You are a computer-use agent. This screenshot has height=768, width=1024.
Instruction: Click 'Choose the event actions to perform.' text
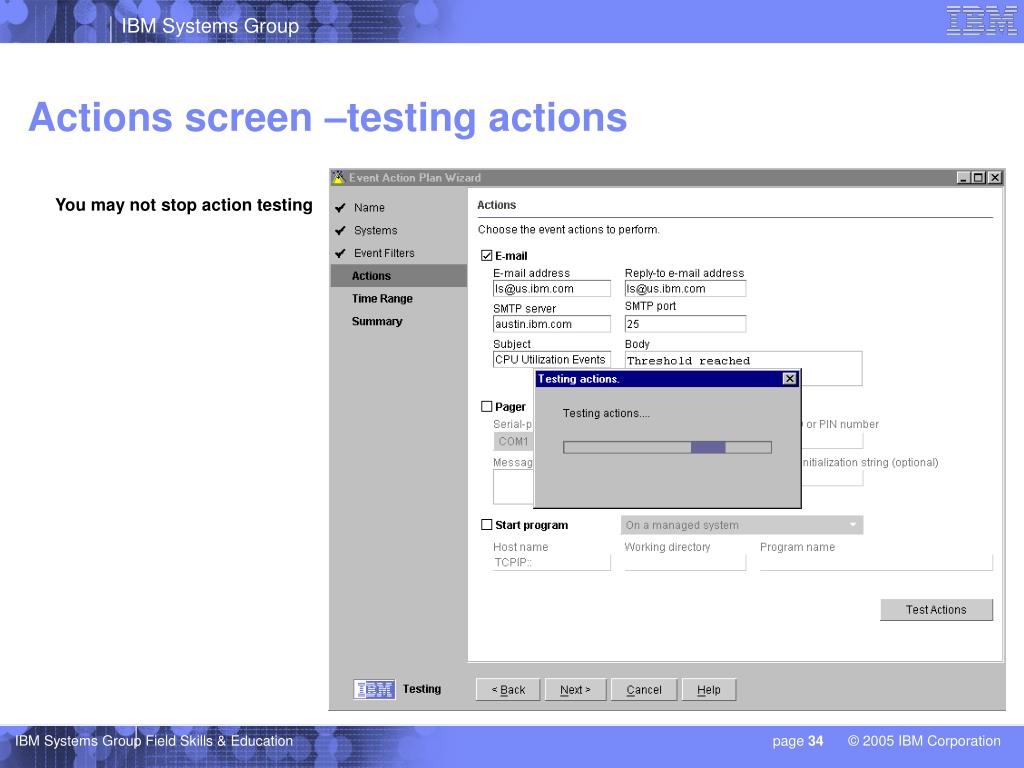tap(568, 229)
